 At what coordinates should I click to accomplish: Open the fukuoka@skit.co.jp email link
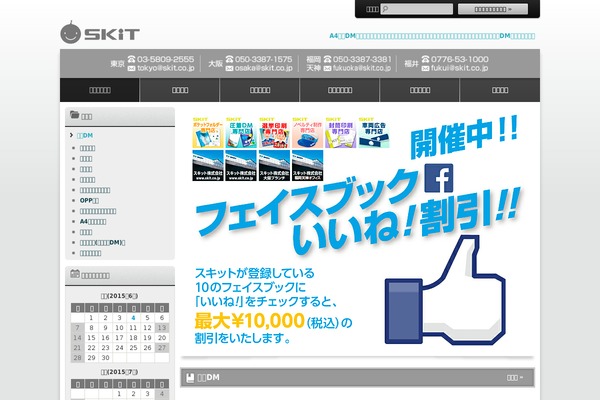click(x=362, y=68)
